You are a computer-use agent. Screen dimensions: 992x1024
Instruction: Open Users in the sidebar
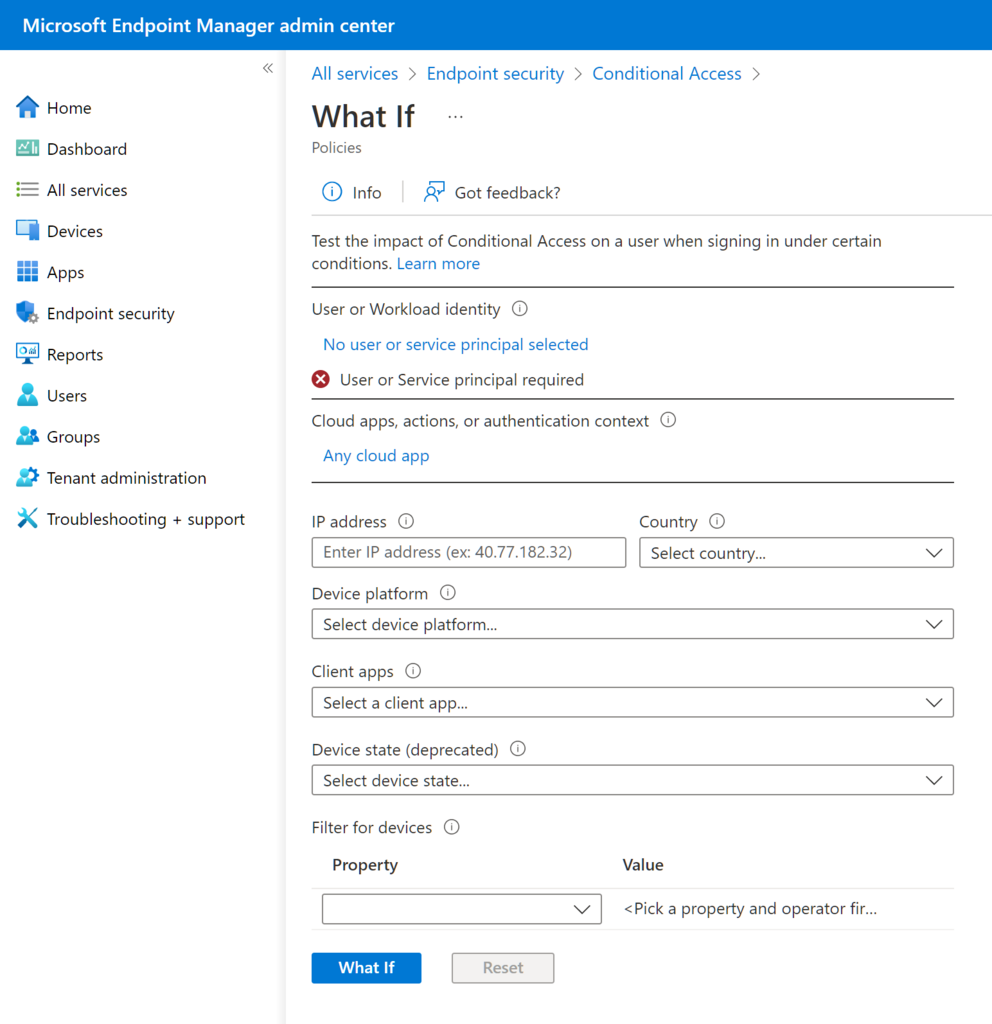point(67,396)
